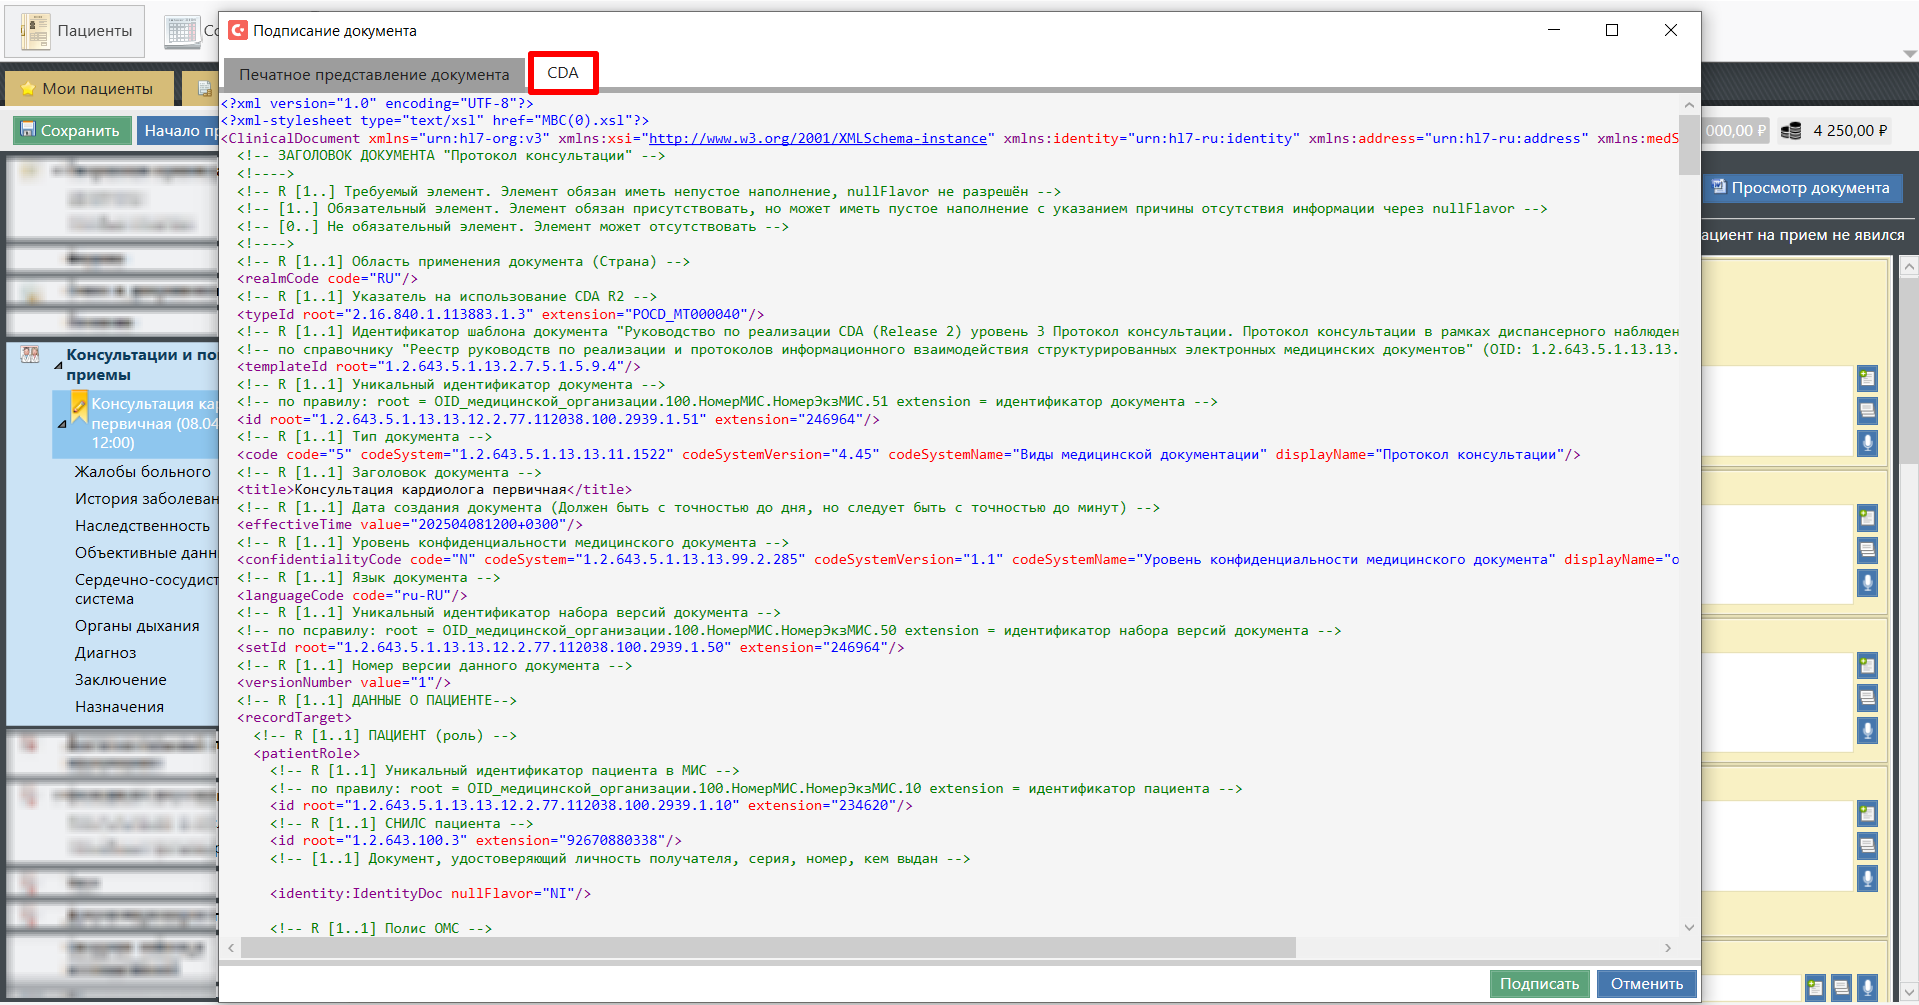
Task: Click the Отменить button
Action: pos(1646,983)
